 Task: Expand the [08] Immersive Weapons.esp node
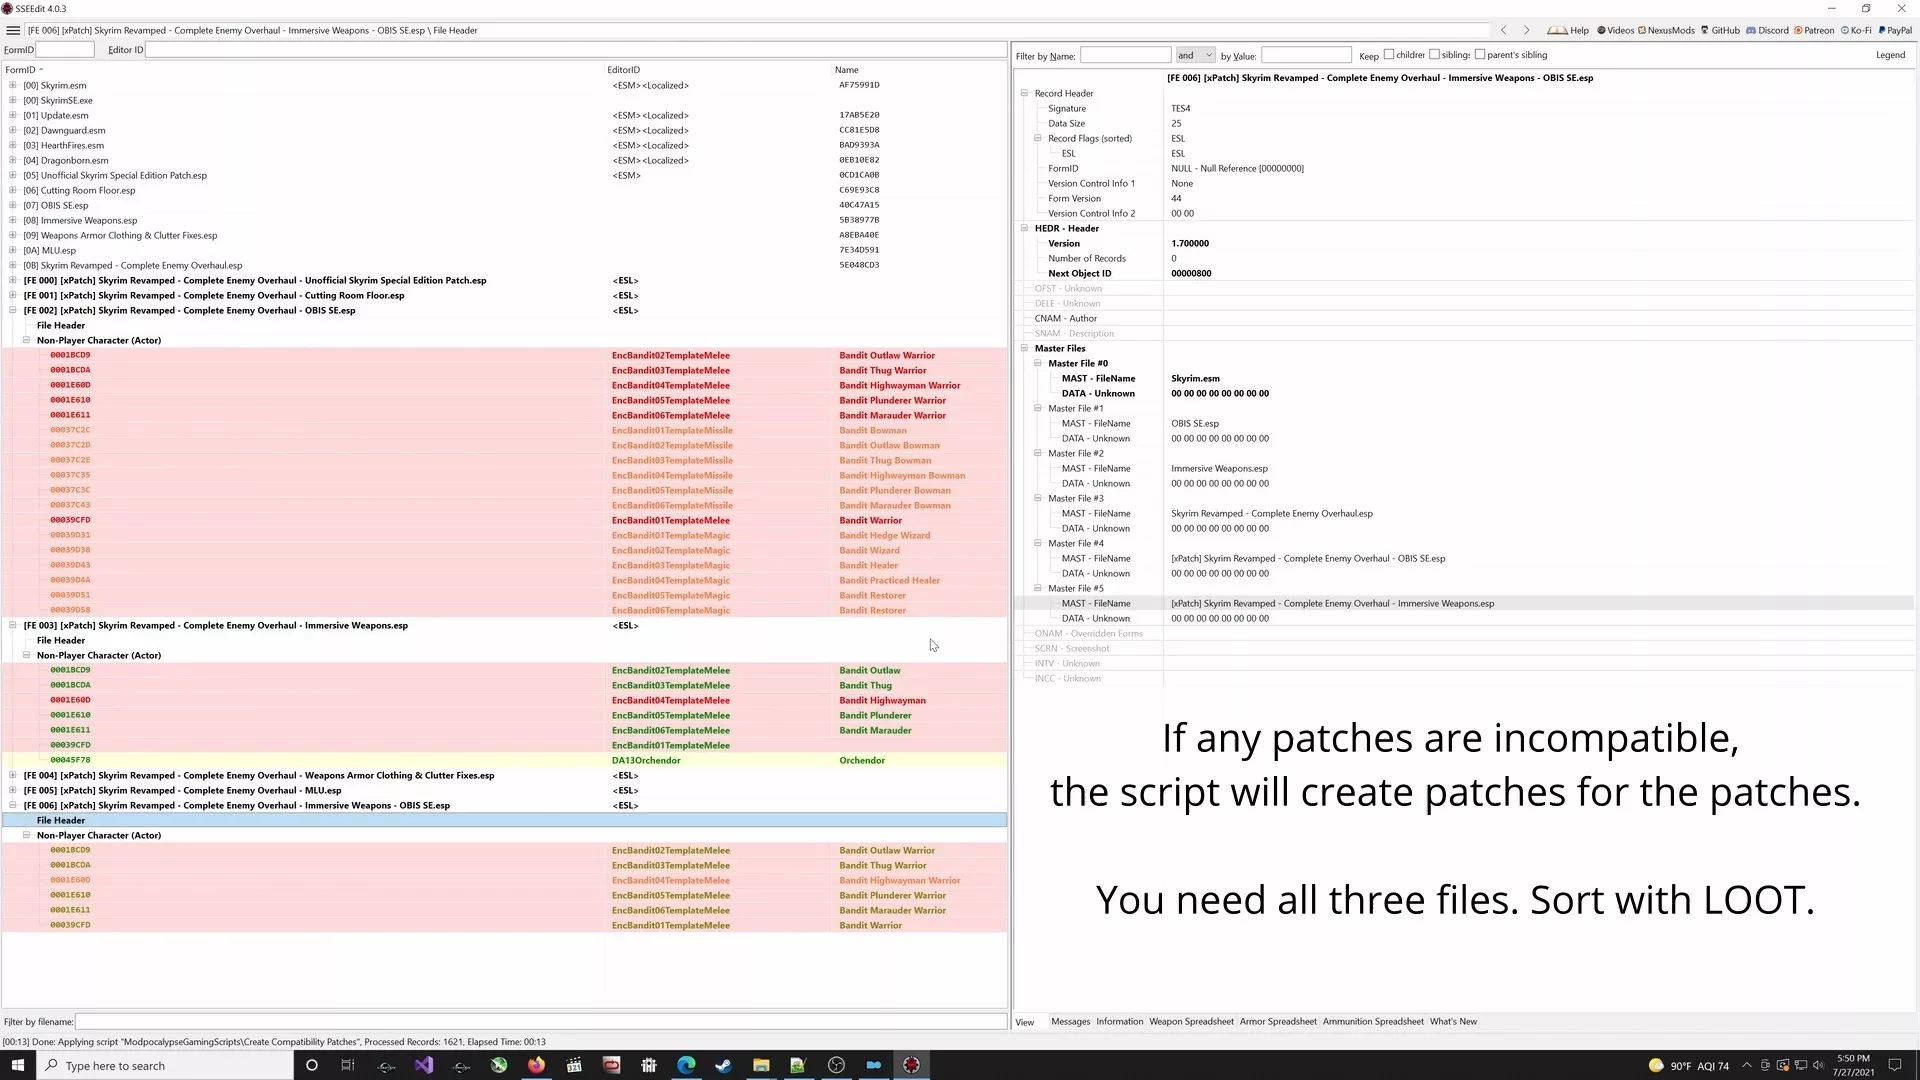13,220
